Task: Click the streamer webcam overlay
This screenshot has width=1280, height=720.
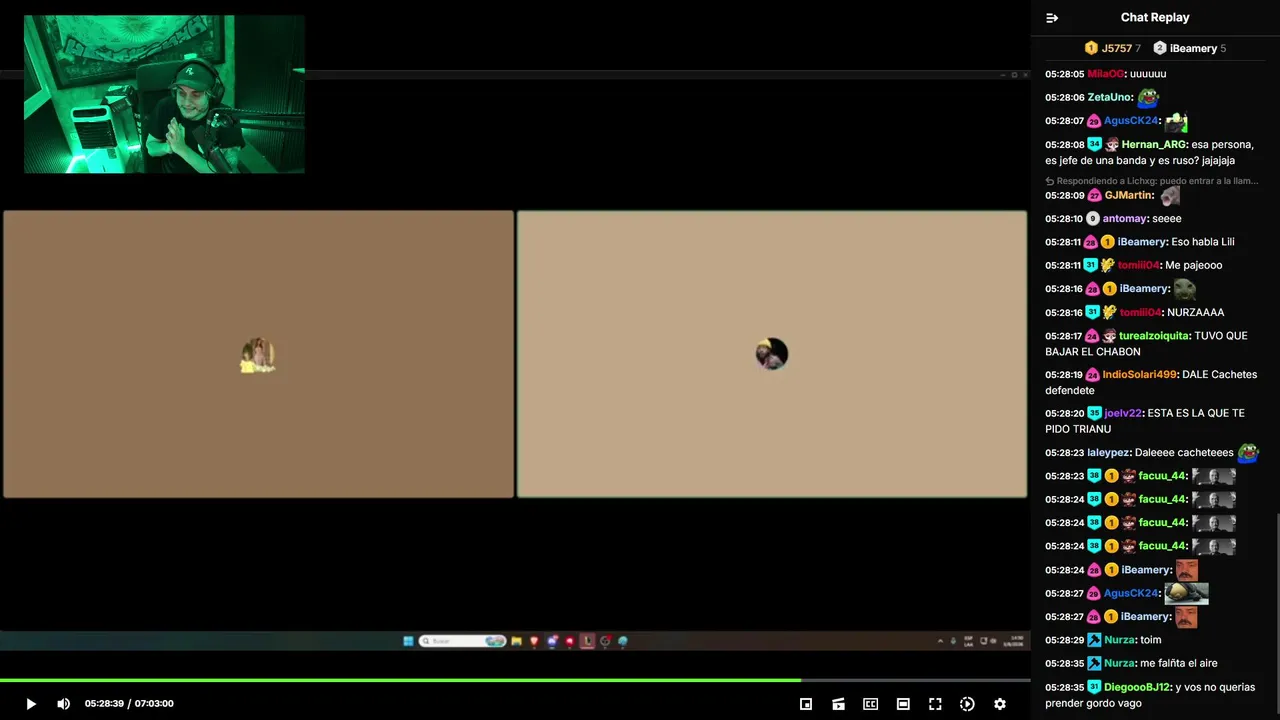Action: click(164, 94)
